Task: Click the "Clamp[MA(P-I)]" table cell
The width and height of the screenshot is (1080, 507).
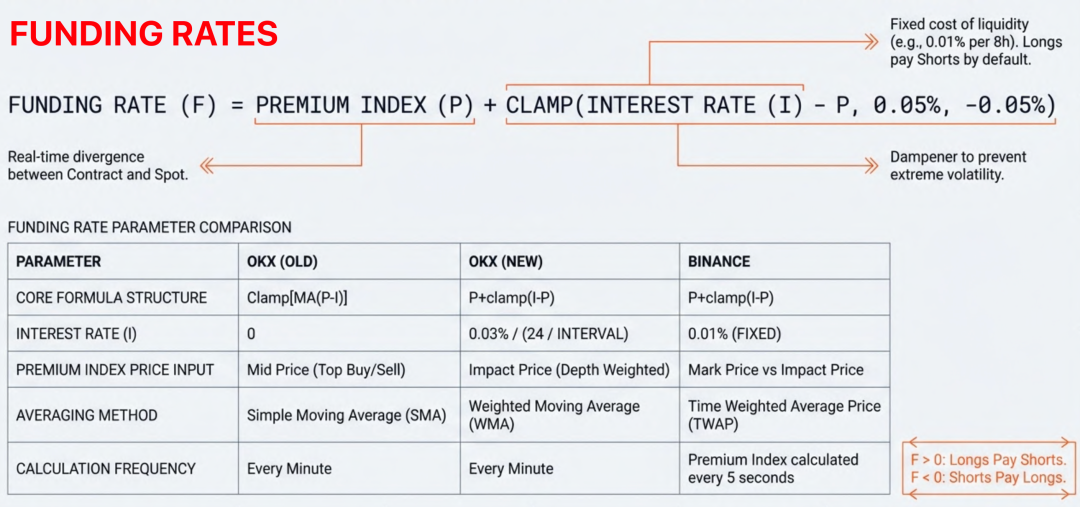Action: (x=296, y=298)
